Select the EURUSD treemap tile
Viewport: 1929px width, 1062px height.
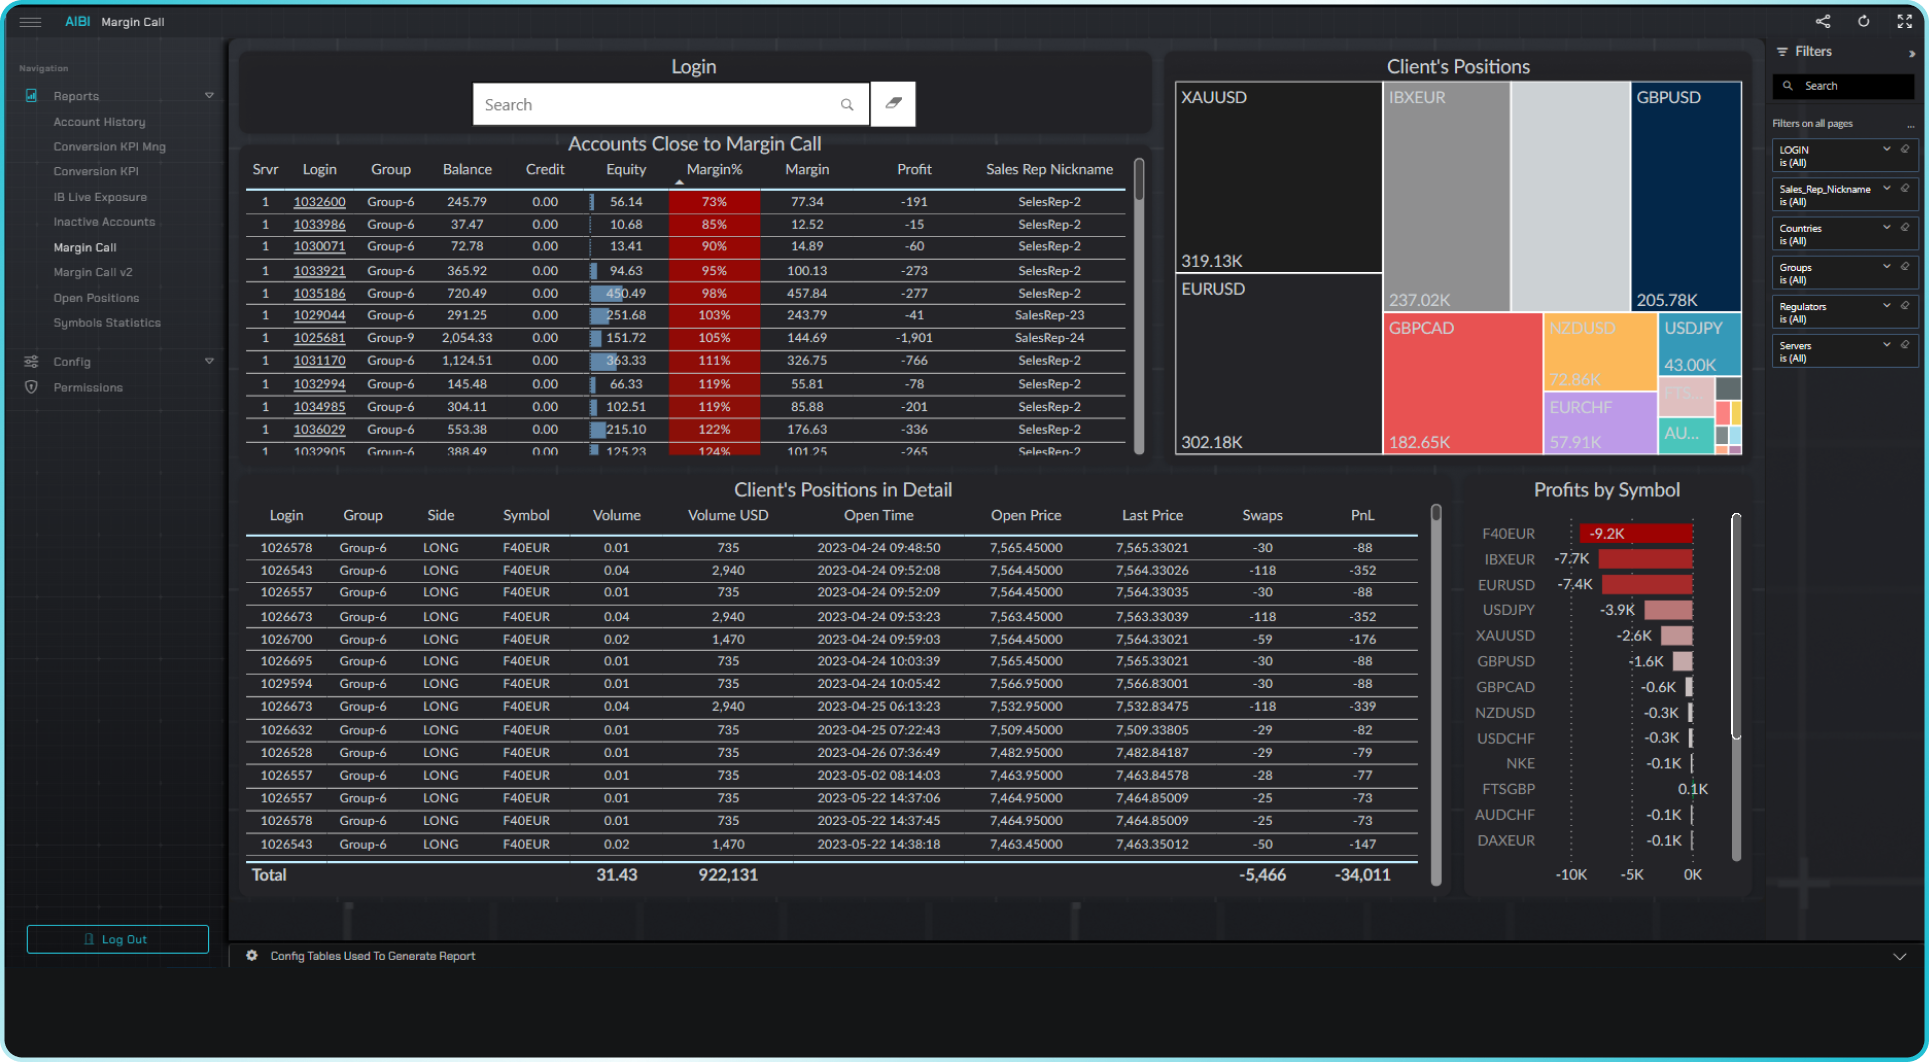1279,364
